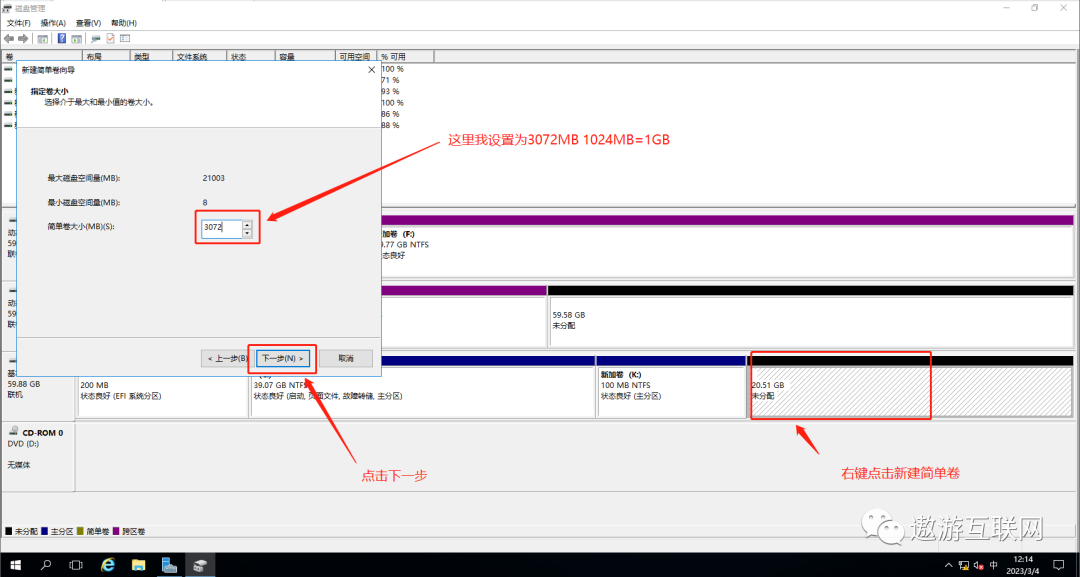Click the connect disk toolbar icon
The width and height of the screenshot is (1080, 577).
coord(96,39)
